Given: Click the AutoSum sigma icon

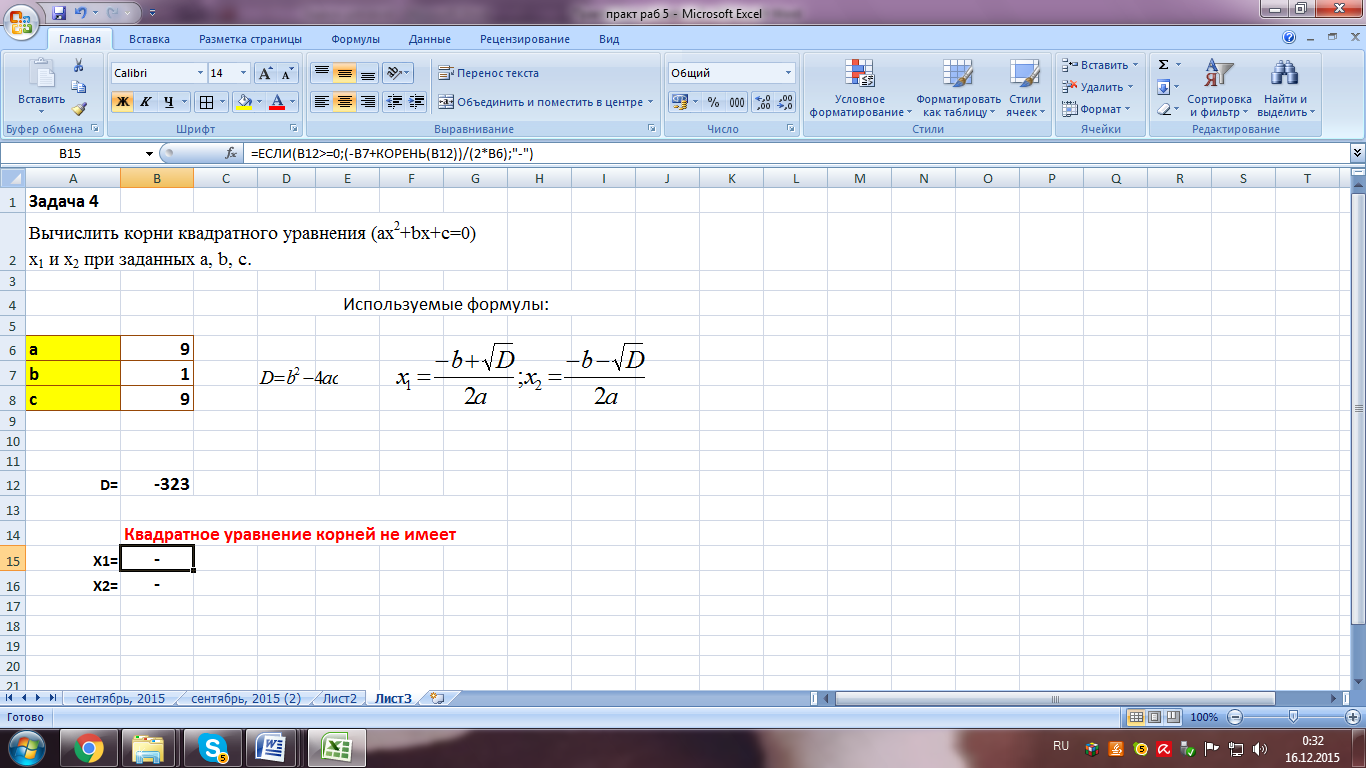Looking at the screenshot, I should [1163, 65].
